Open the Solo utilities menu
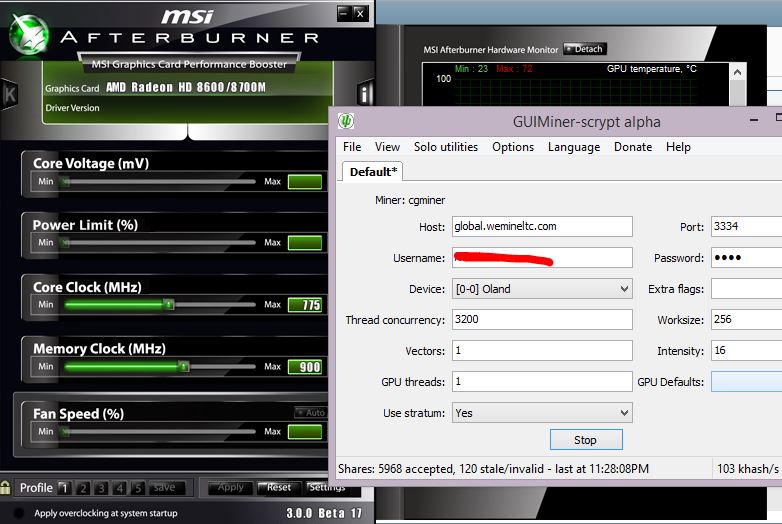 pyautogui.click(x=446, y=147)
